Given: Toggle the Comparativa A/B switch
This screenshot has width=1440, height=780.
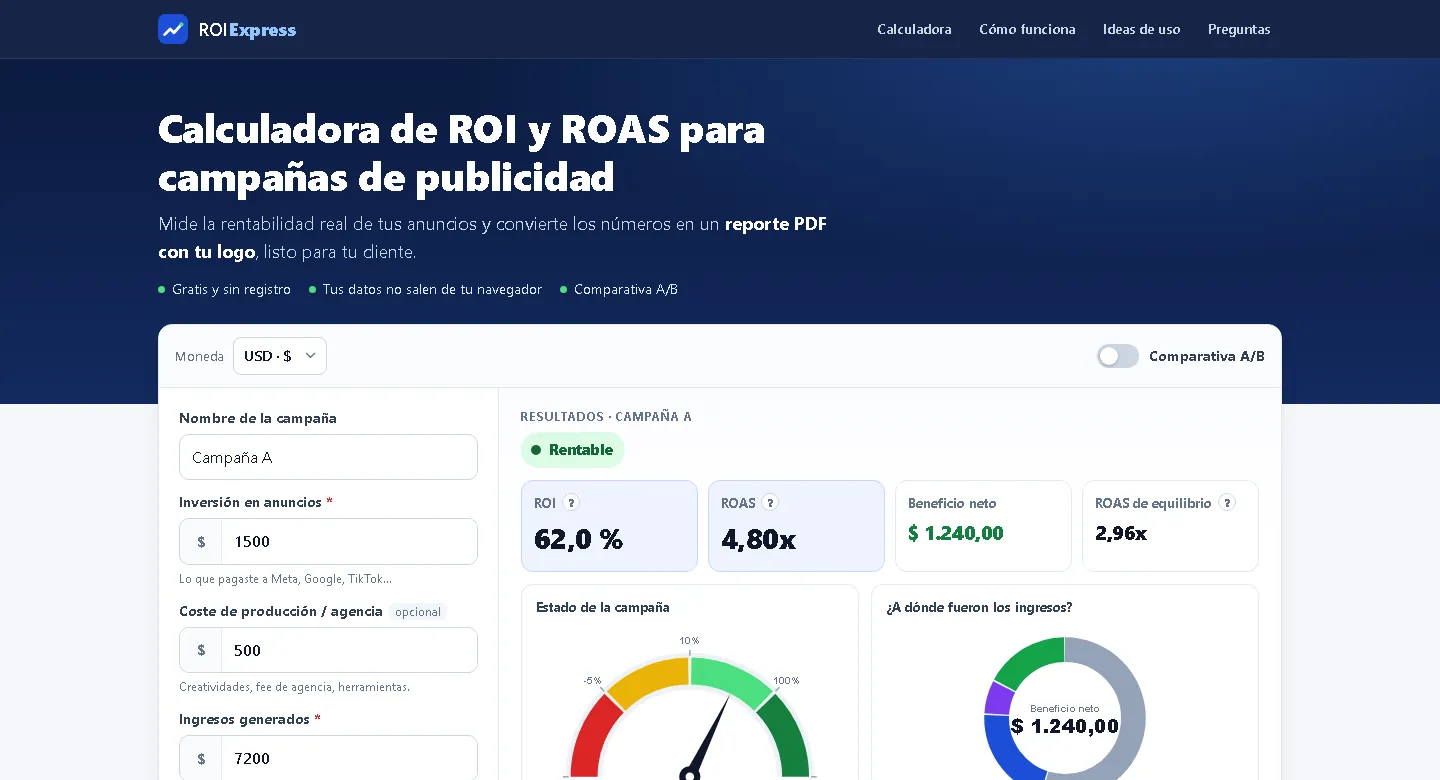Looking at the screenshot, I should pyautogui.click(x=1118, y=356).
